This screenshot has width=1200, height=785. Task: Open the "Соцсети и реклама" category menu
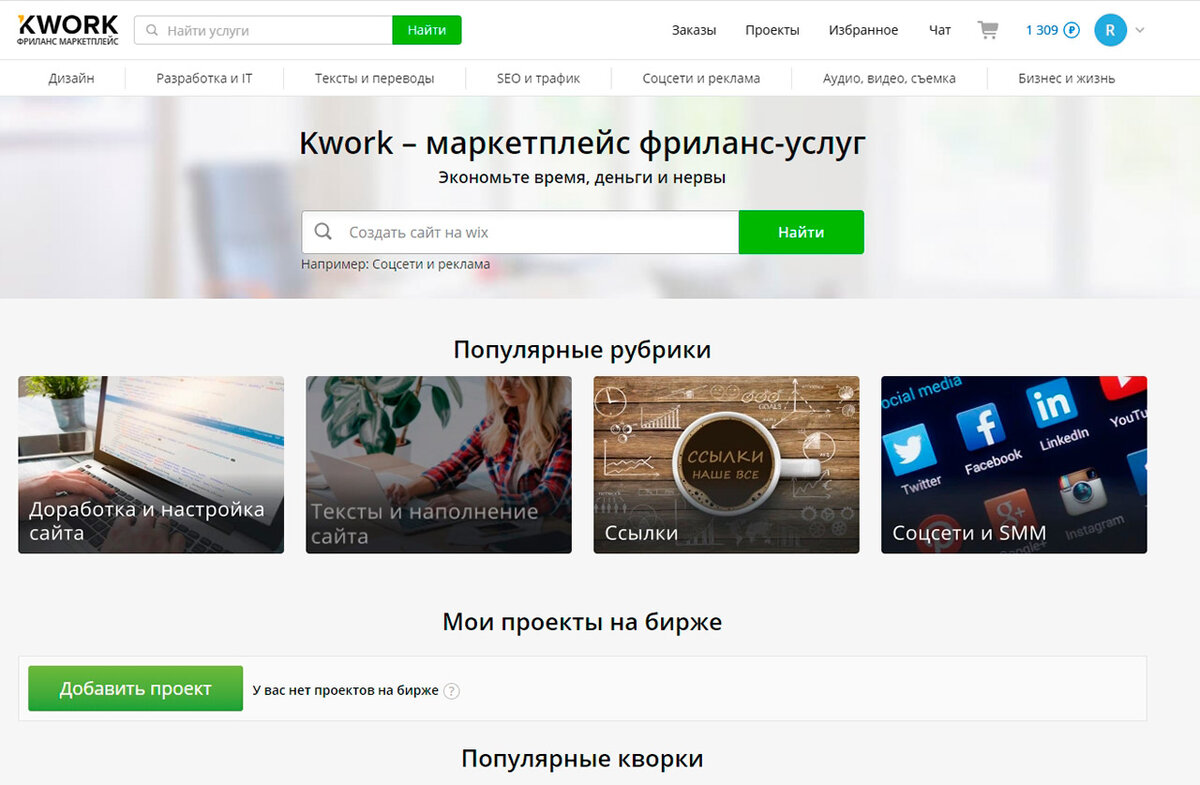point(701,78)
